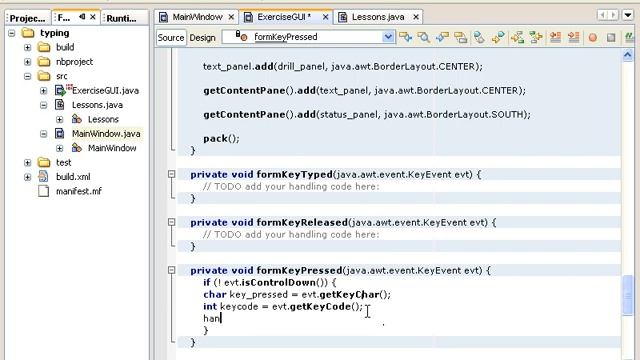
Task: Open the formKeyPressed member dropdown
Action: coord(388,37)
